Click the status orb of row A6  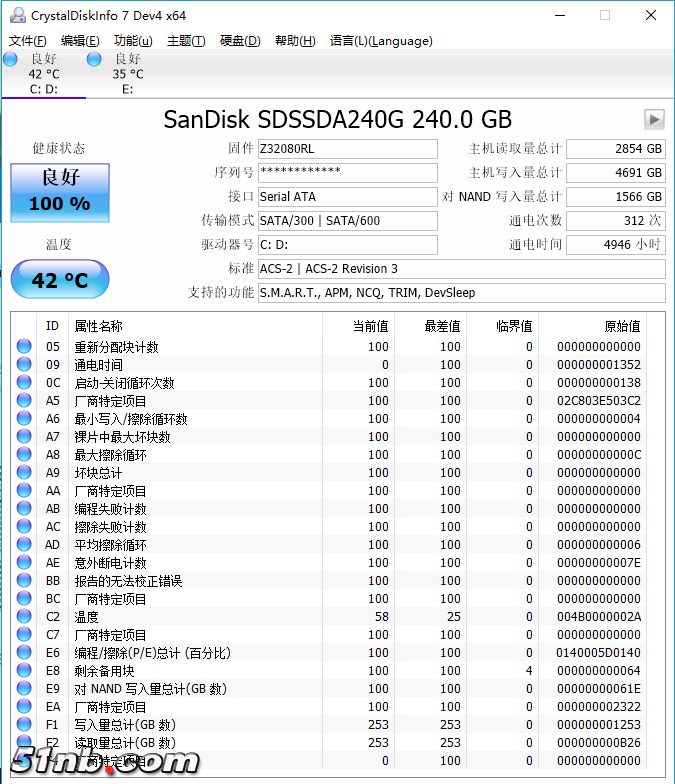click(x=24, y=418)
